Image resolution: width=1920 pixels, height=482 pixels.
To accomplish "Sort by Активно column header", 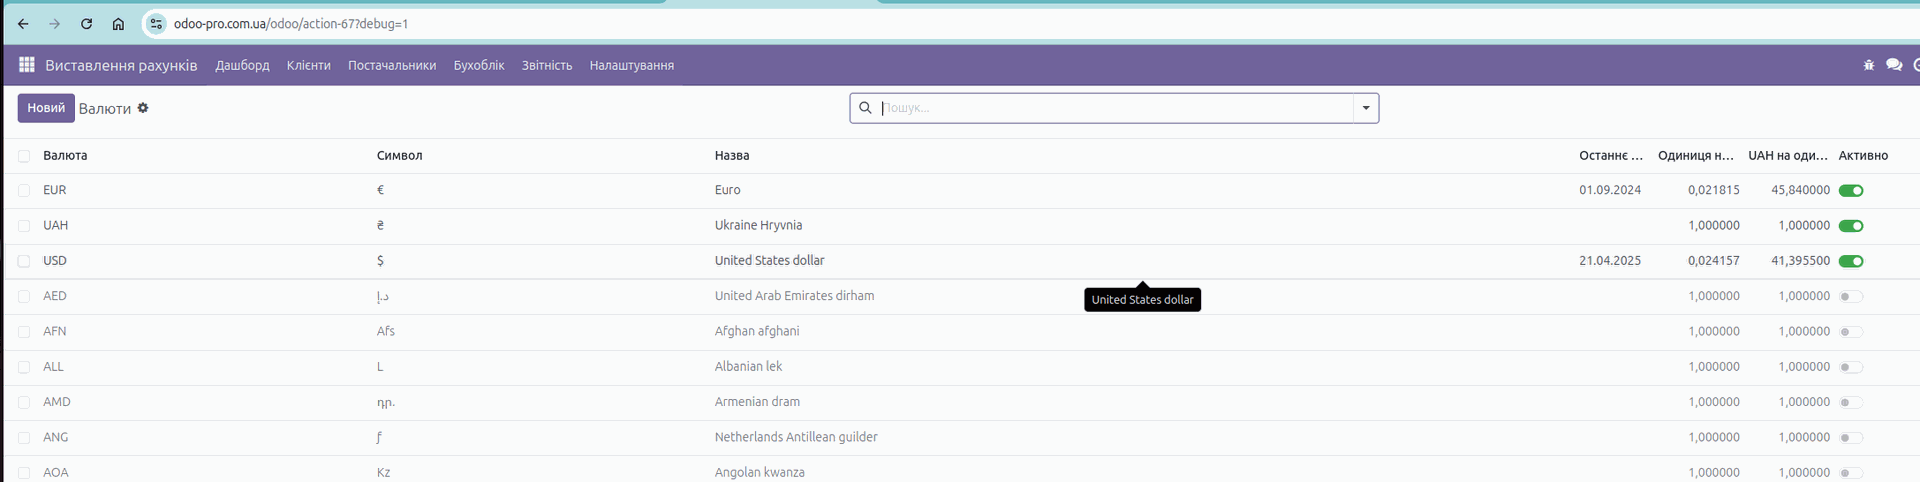I will click(1863, 156).
